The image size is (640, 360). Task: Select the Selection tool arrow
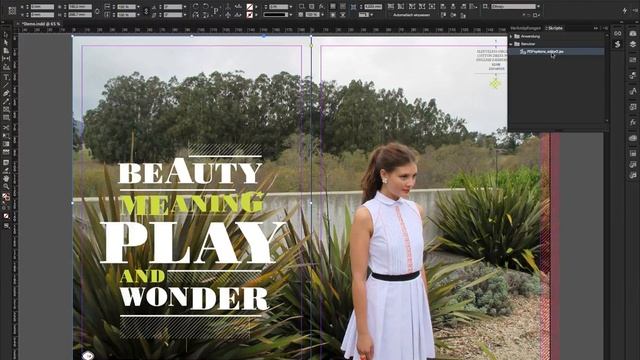(x=6, y=35)
